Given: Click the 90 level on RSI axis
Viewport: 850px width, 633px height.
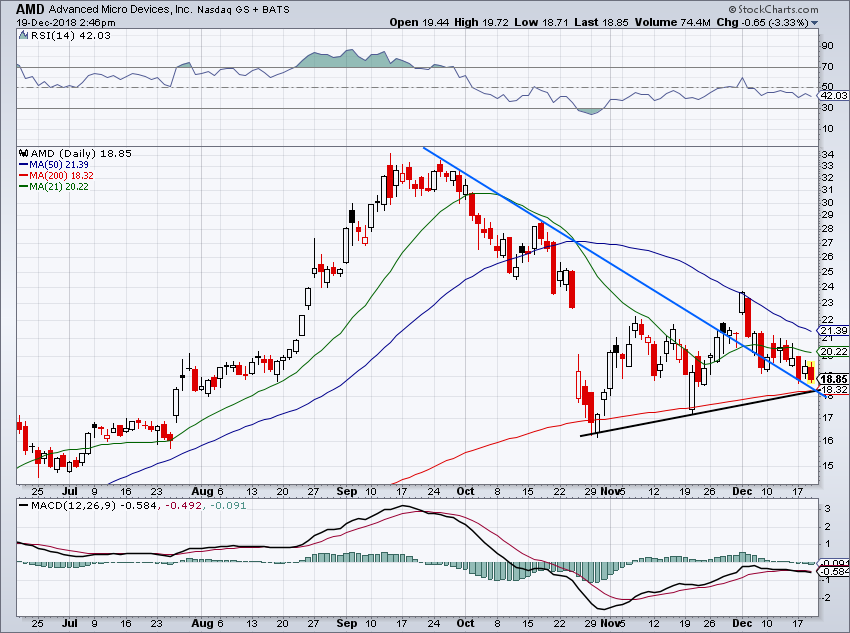Looking at the screenshot, I should [x=827, y=46].
